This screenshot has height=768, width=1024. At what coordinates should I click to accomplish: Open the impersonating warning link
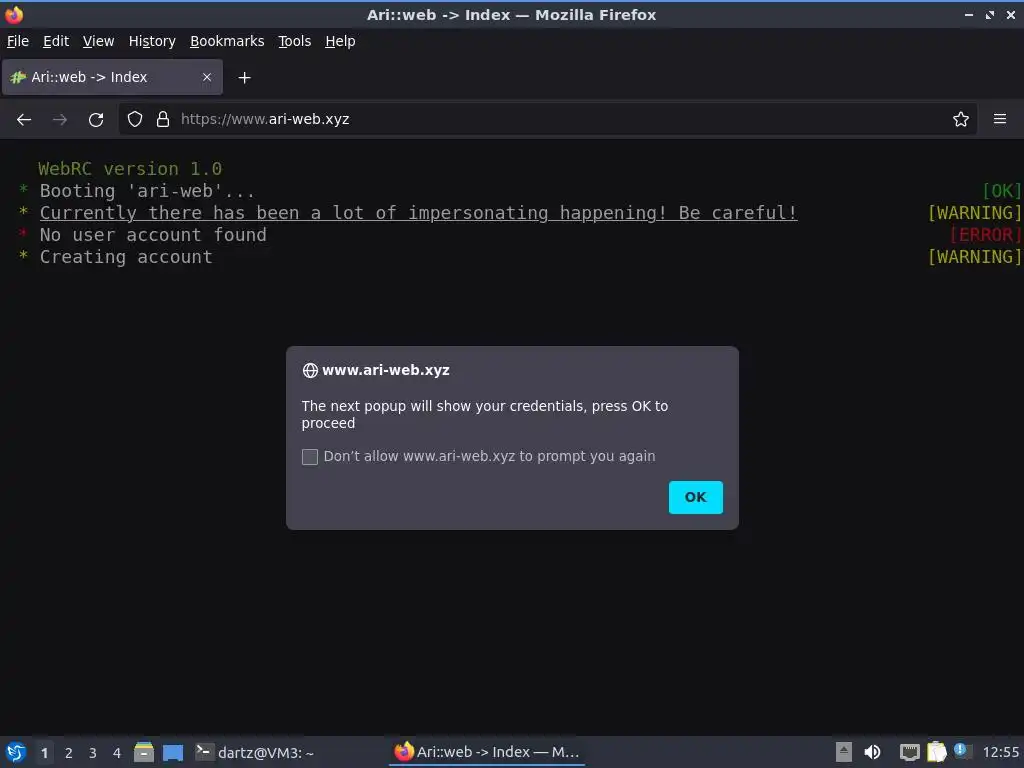pyautogui.click(x=419, y=213)
